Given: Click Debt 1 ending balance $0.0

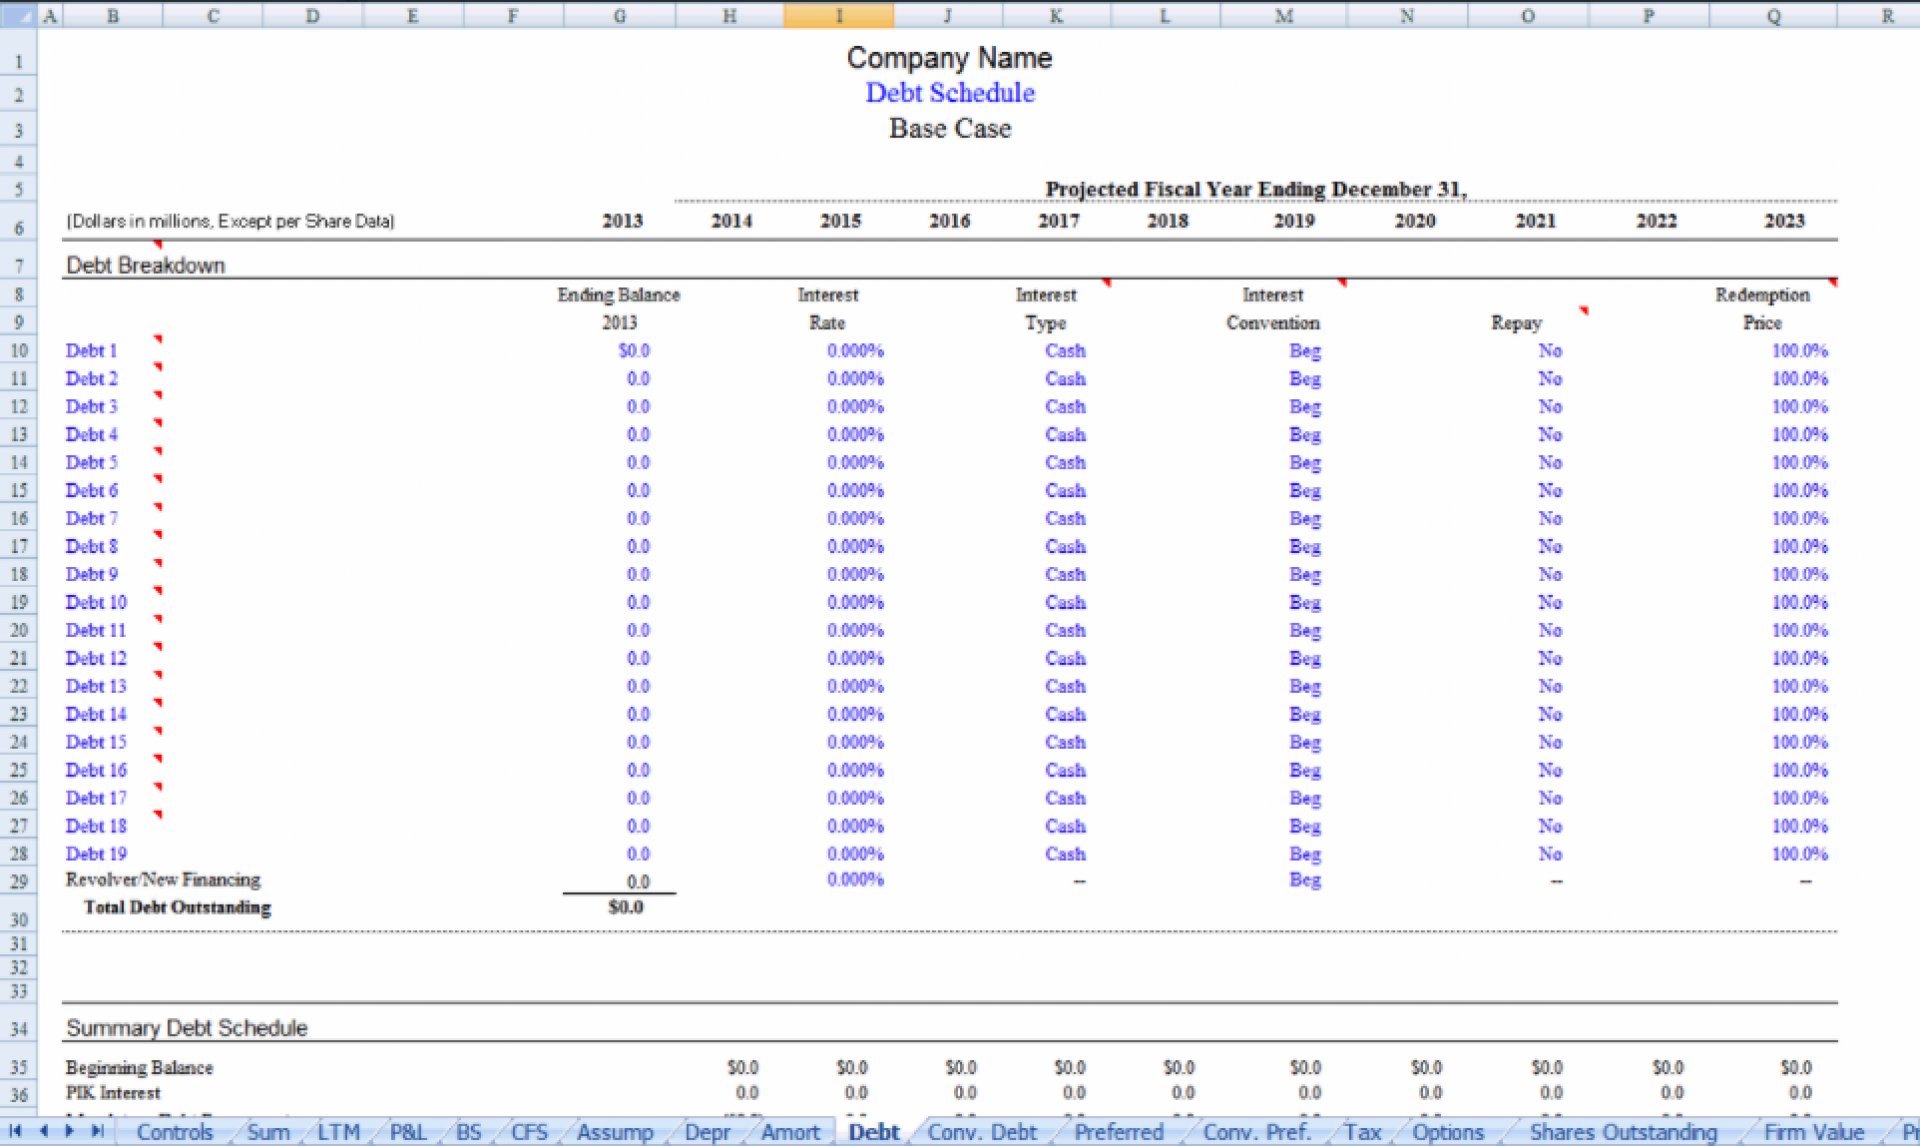Looking at the screenshot, I should point(634,351).
